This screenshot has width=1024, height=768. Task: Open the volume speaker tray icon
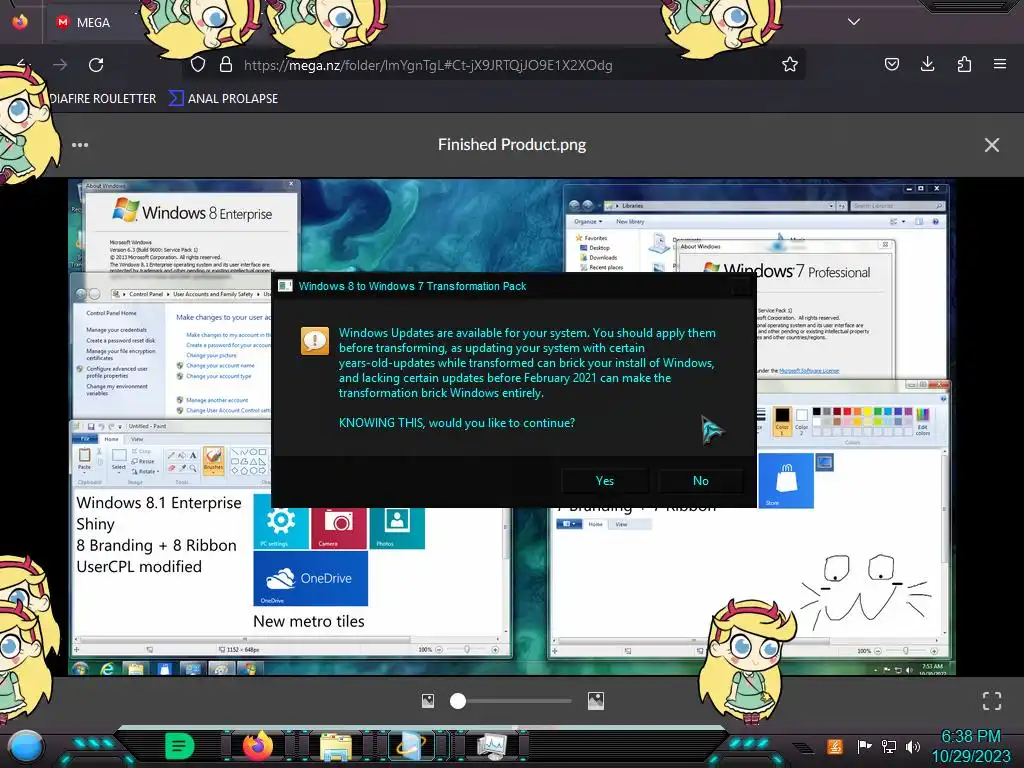tap(913, 746)
